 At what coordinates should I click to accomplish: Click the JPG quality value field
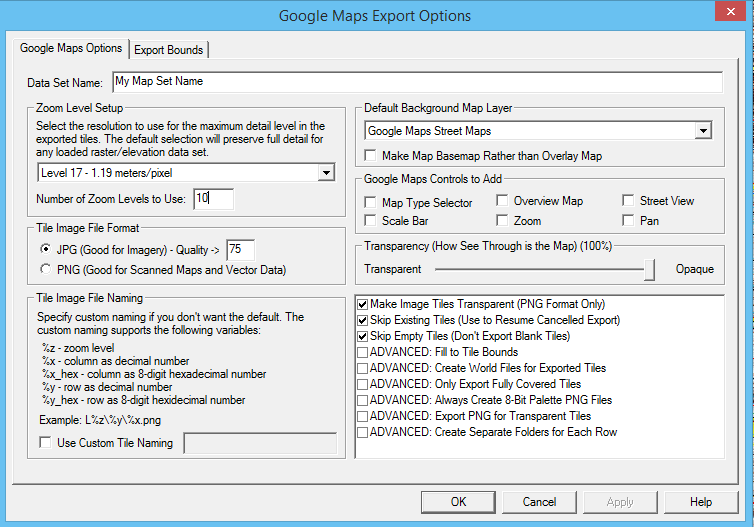click(x=241, y=248)
